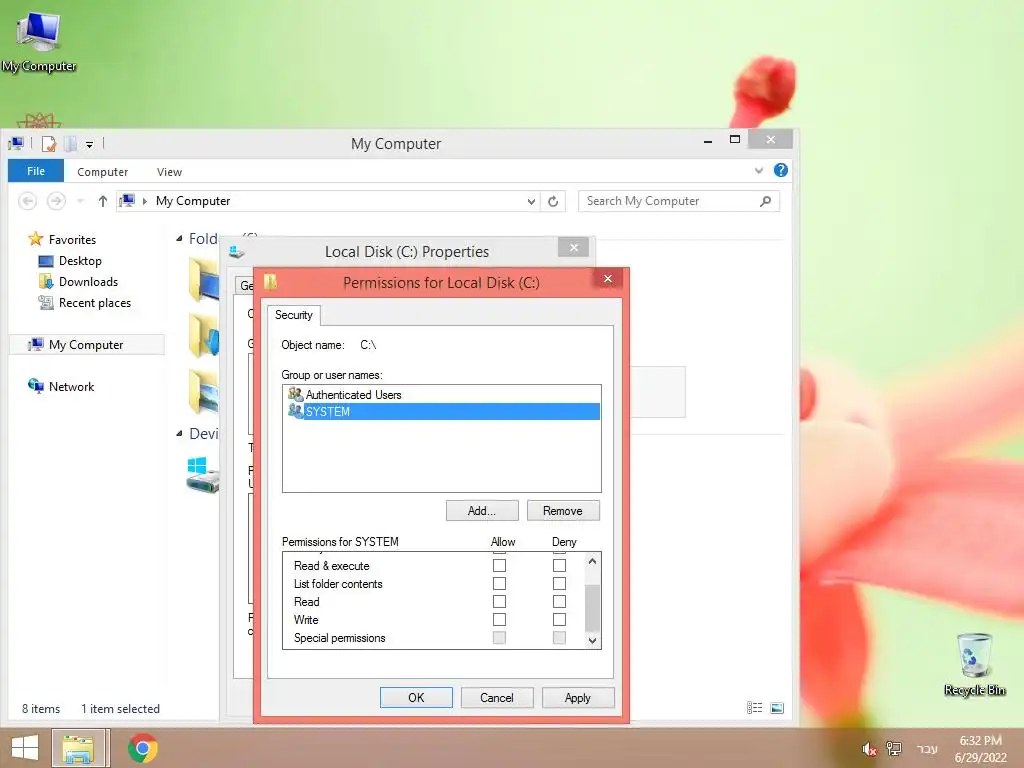Click the search magnifier icon
1024x768 pixels.
pos(765,201)
